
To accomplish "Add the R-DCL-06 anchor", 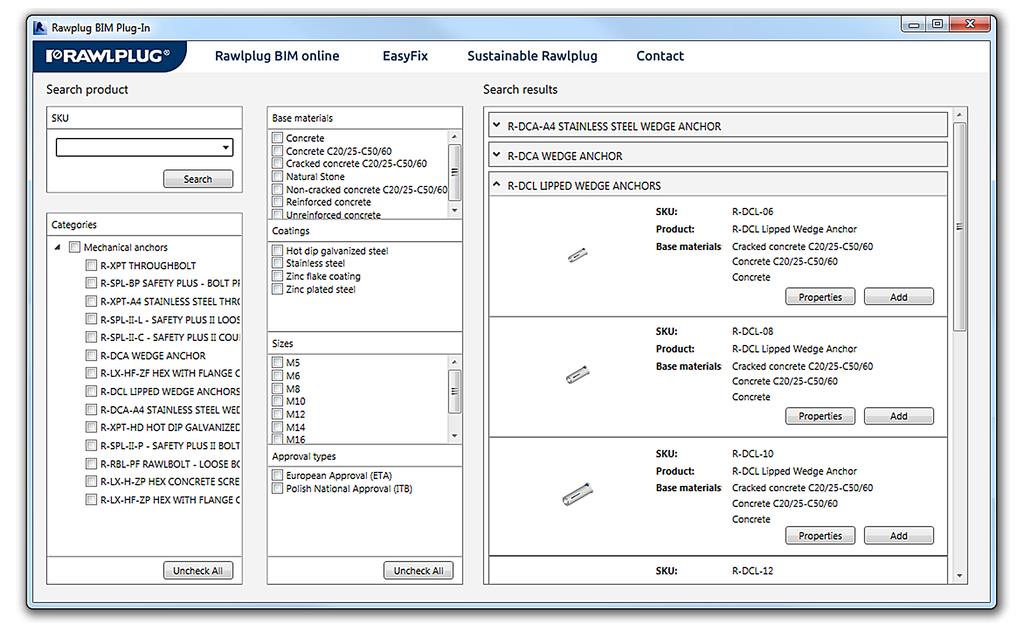I will point(899,297).
